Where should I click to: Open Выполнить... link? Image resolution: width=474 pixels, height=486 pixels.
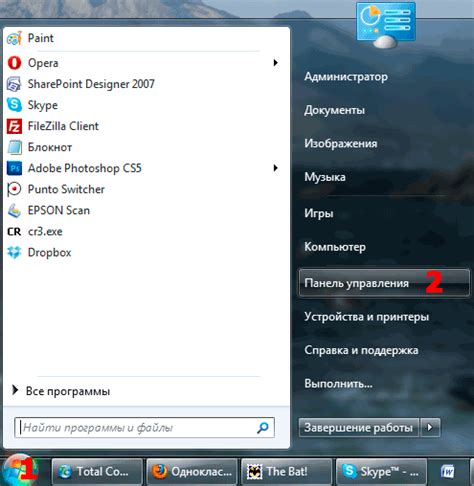(x=338, y=383)
